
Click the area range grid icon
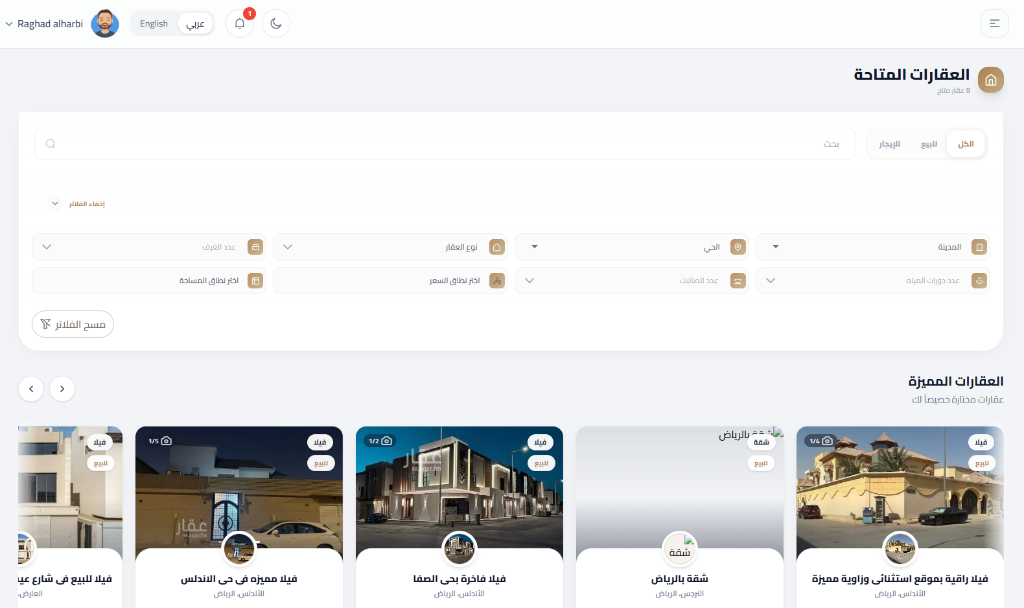click(x=255, y=280)
